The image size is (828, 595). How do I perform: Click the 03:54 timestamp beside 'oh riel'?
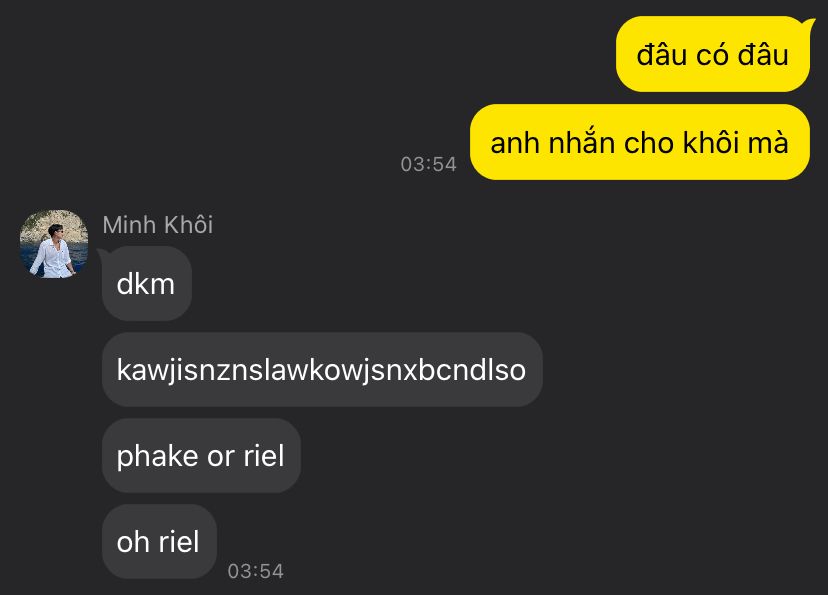[x=256, y=571]
